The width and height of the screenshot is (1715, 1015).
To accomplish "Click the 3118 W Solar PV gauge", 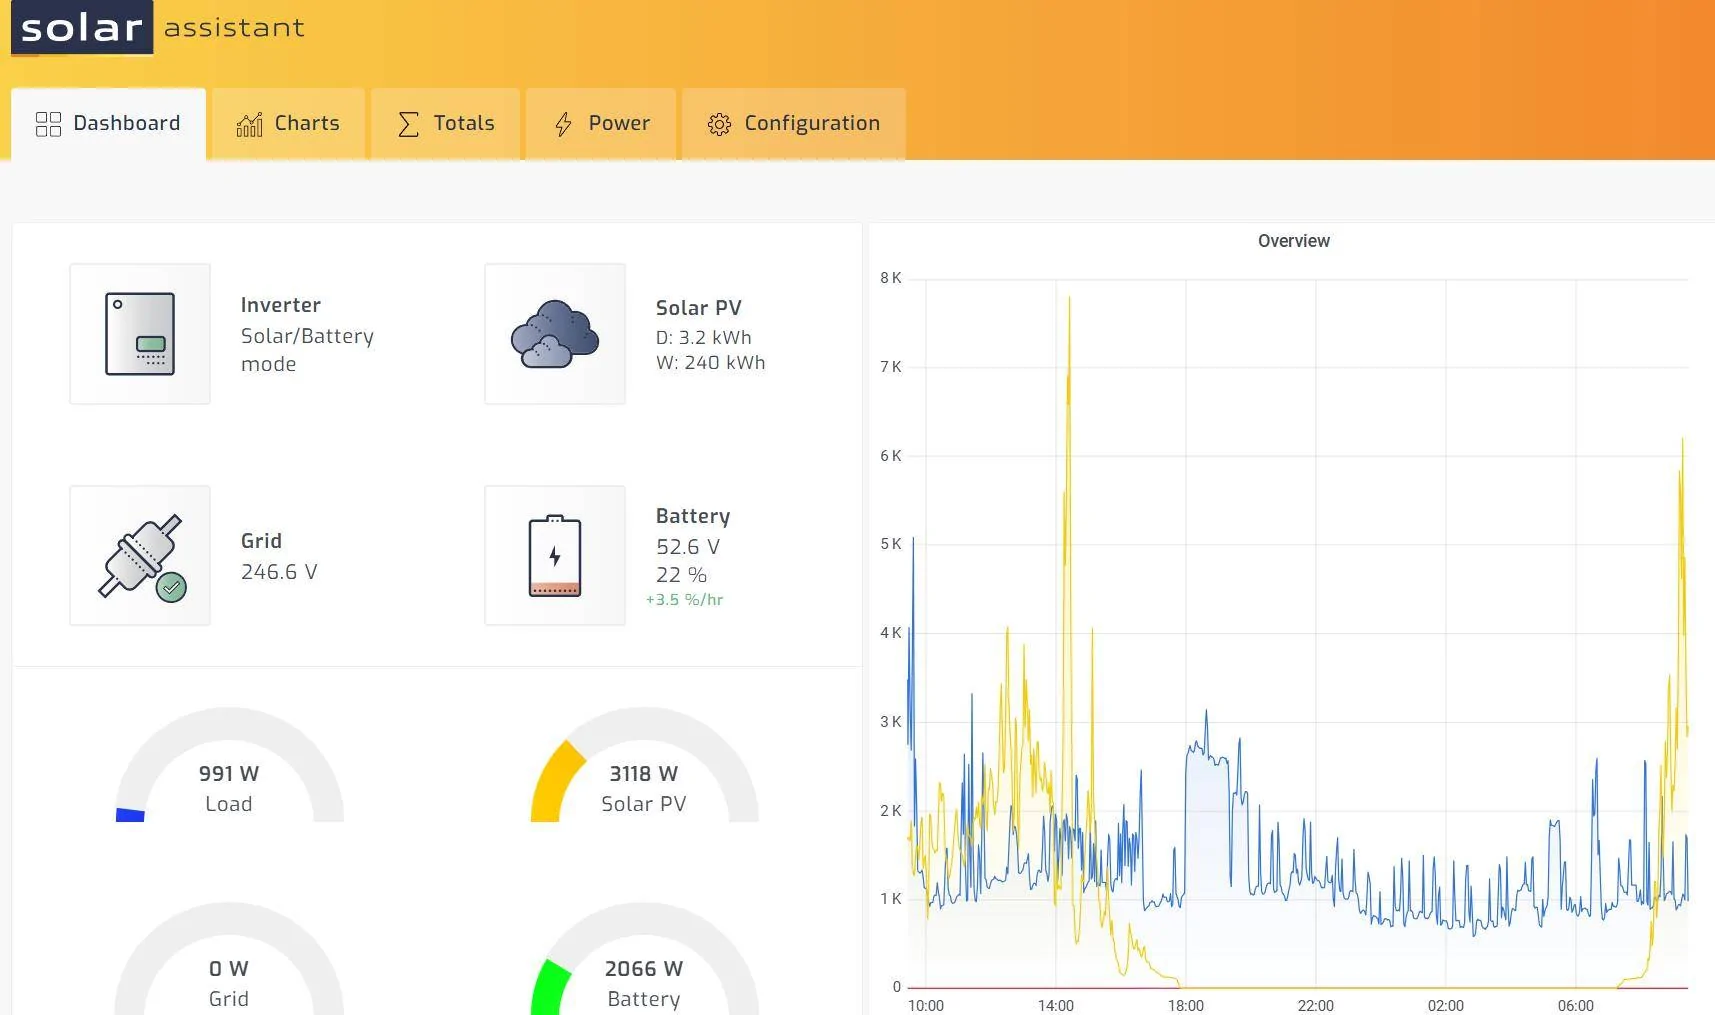I will 644,766.
